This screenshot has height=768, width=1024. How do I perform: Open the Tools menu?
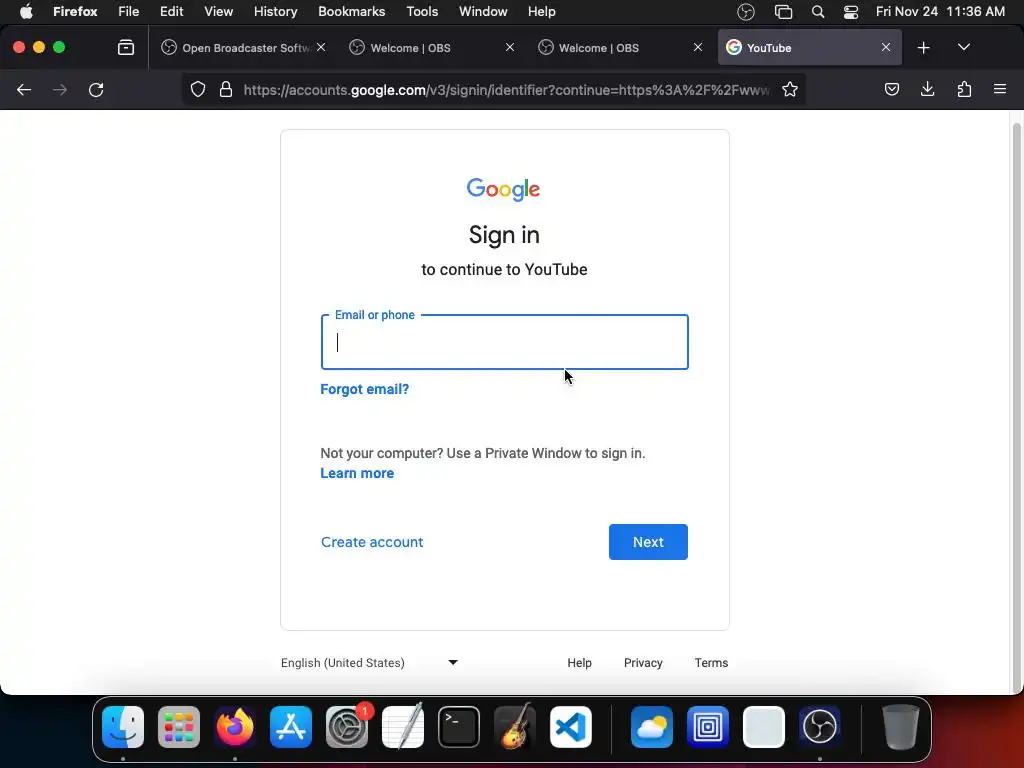tap(422, 12)
